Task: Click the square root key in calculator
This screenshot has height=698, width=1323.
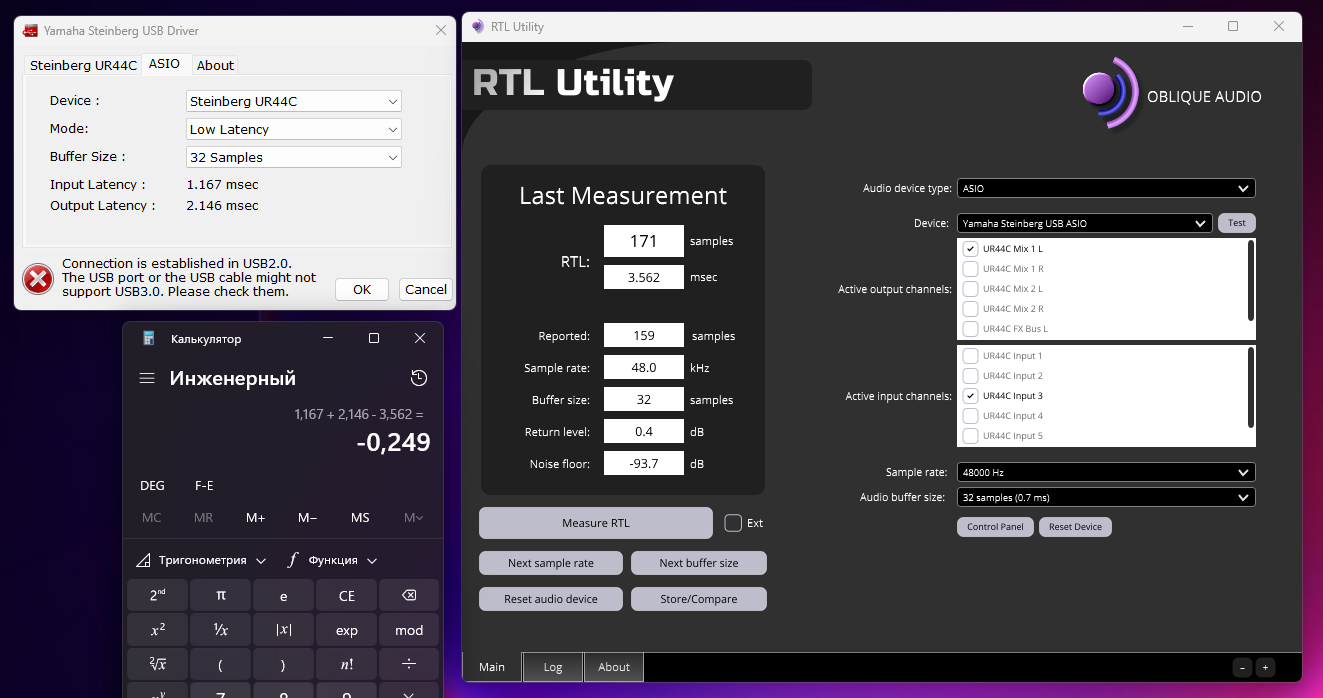Action: (x=158, y=664)
